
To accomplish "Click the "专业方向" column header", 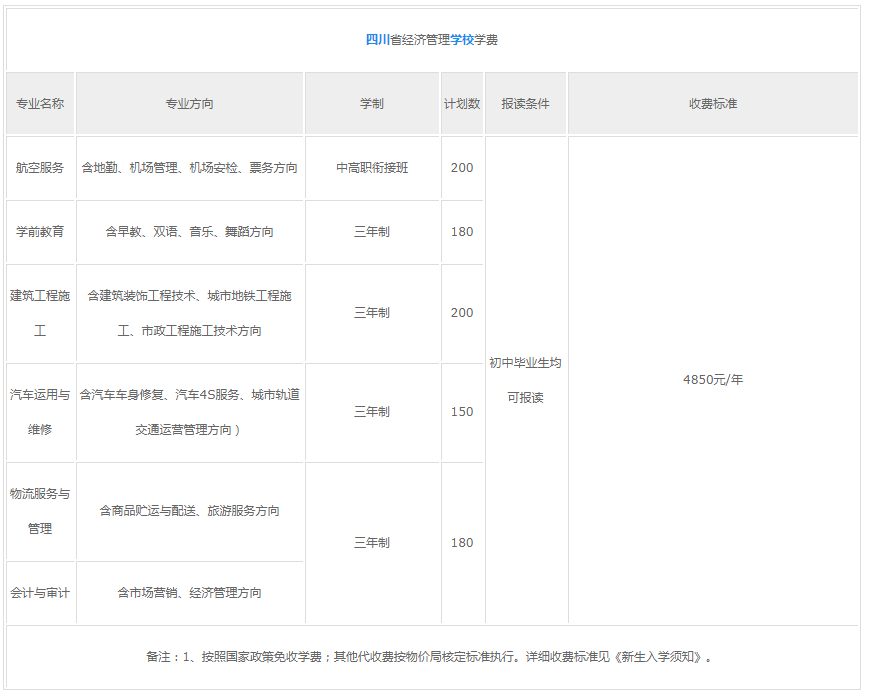I will coord(189,104).
